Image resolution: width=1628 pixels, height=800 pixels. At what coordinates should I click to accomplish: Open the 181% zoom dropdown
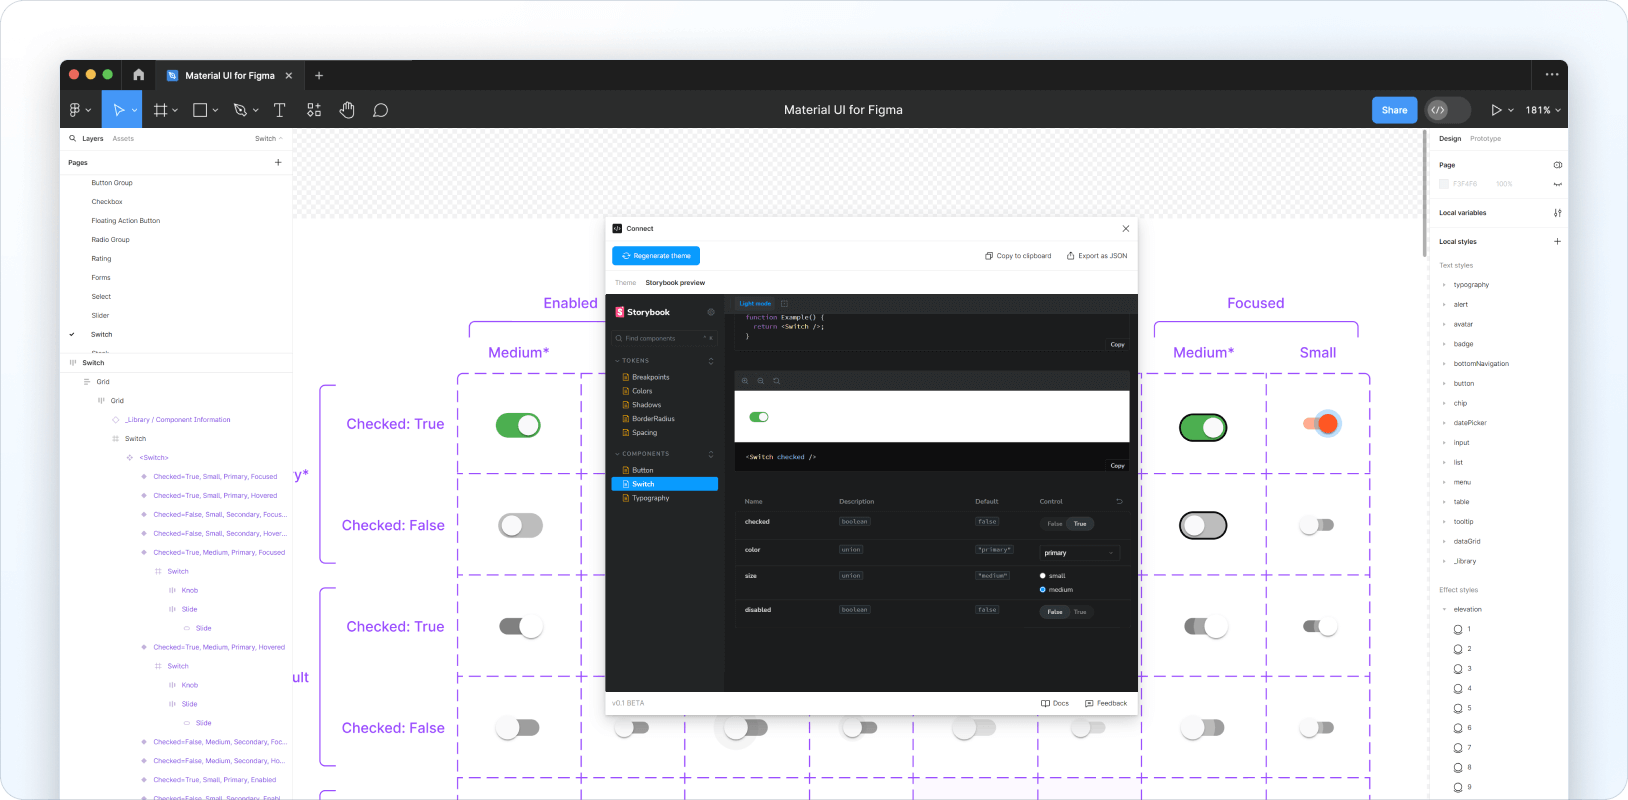pyautogui.click(x=1543, y=110)
